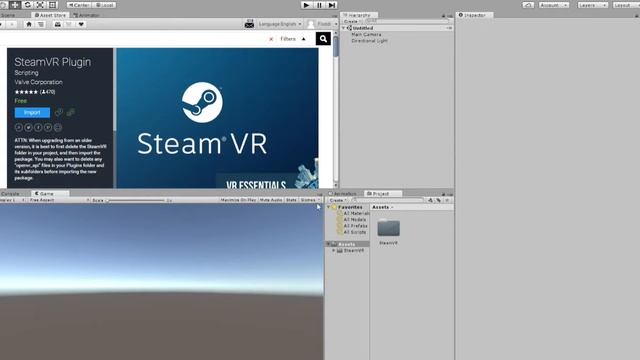The width and height of the screenshot is (640, 360).
Task: Toggle the Hierarchy panel lock icon
Action: [x=444, y=16]
